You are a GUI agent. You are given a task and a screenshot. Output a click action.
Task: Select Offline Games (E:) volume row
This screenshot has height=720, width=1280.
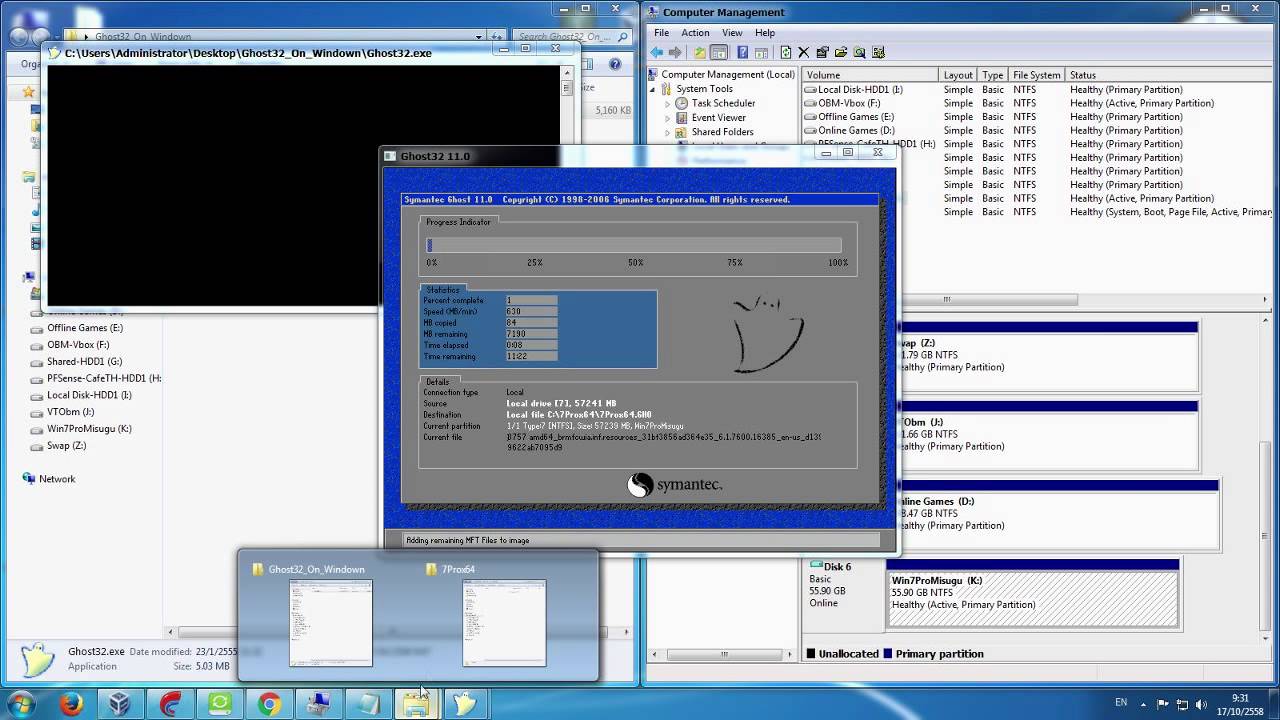pyautogui.click(x=1037, y=116)
